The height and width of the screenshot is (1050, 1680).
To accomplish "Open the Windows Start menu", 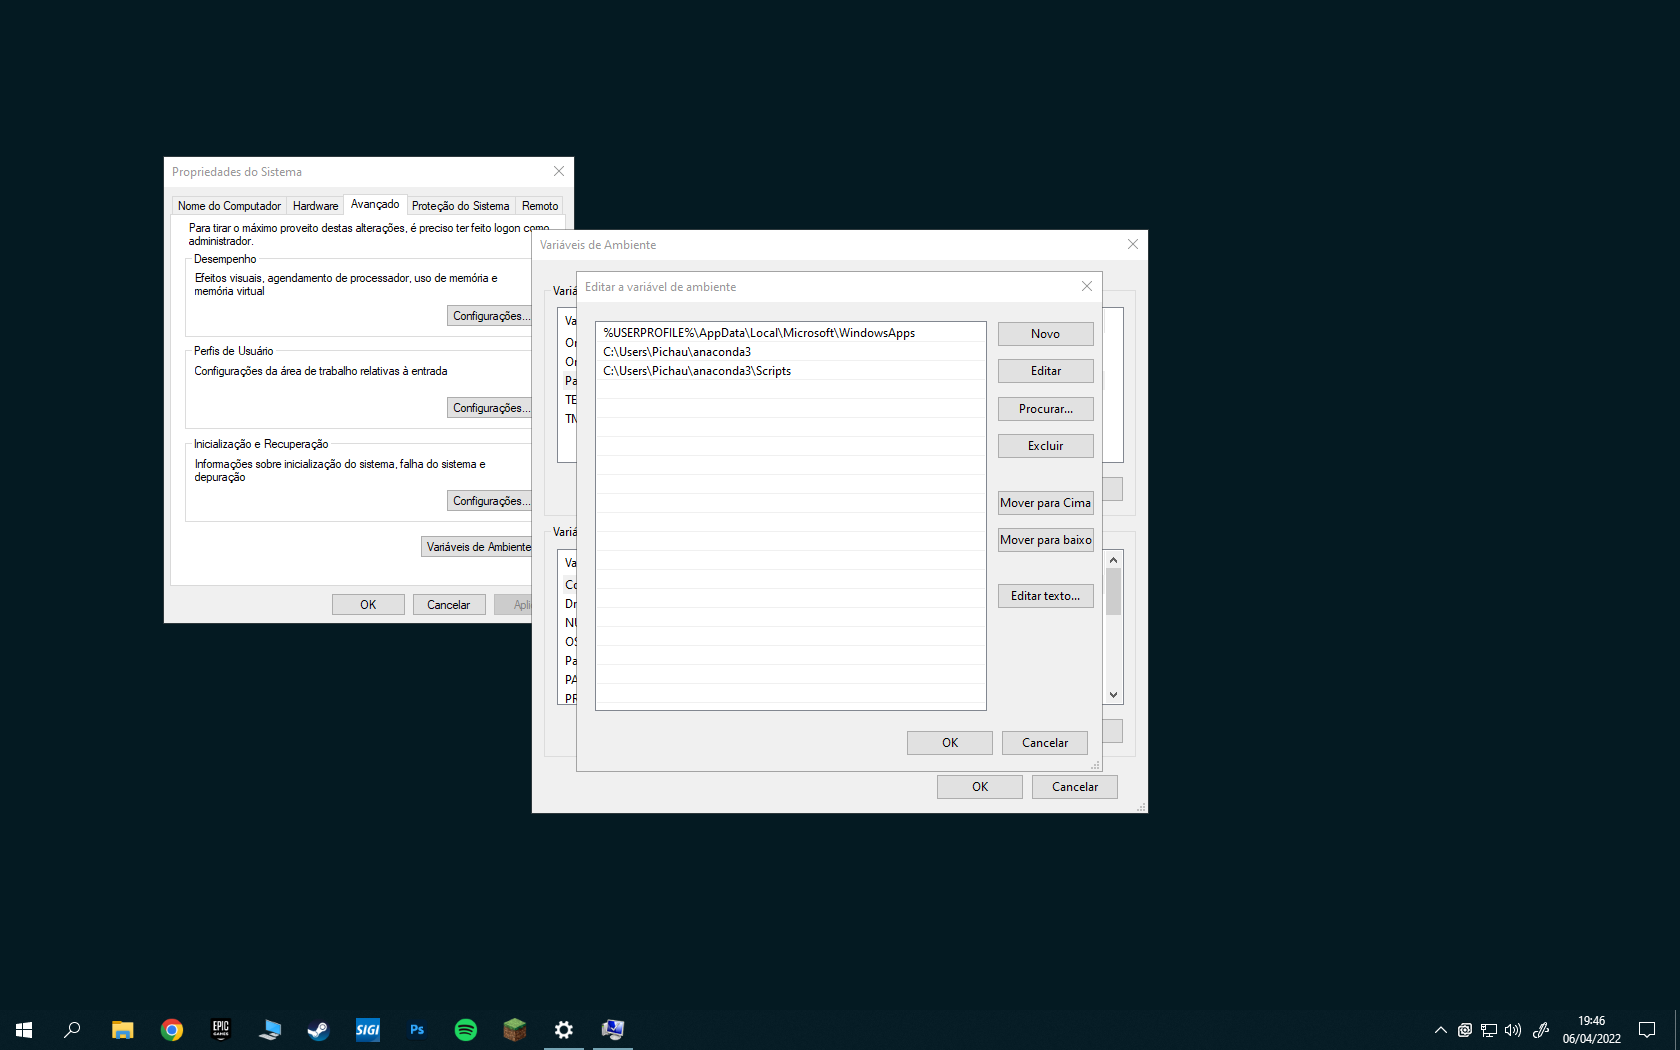I will (24, 1029).
